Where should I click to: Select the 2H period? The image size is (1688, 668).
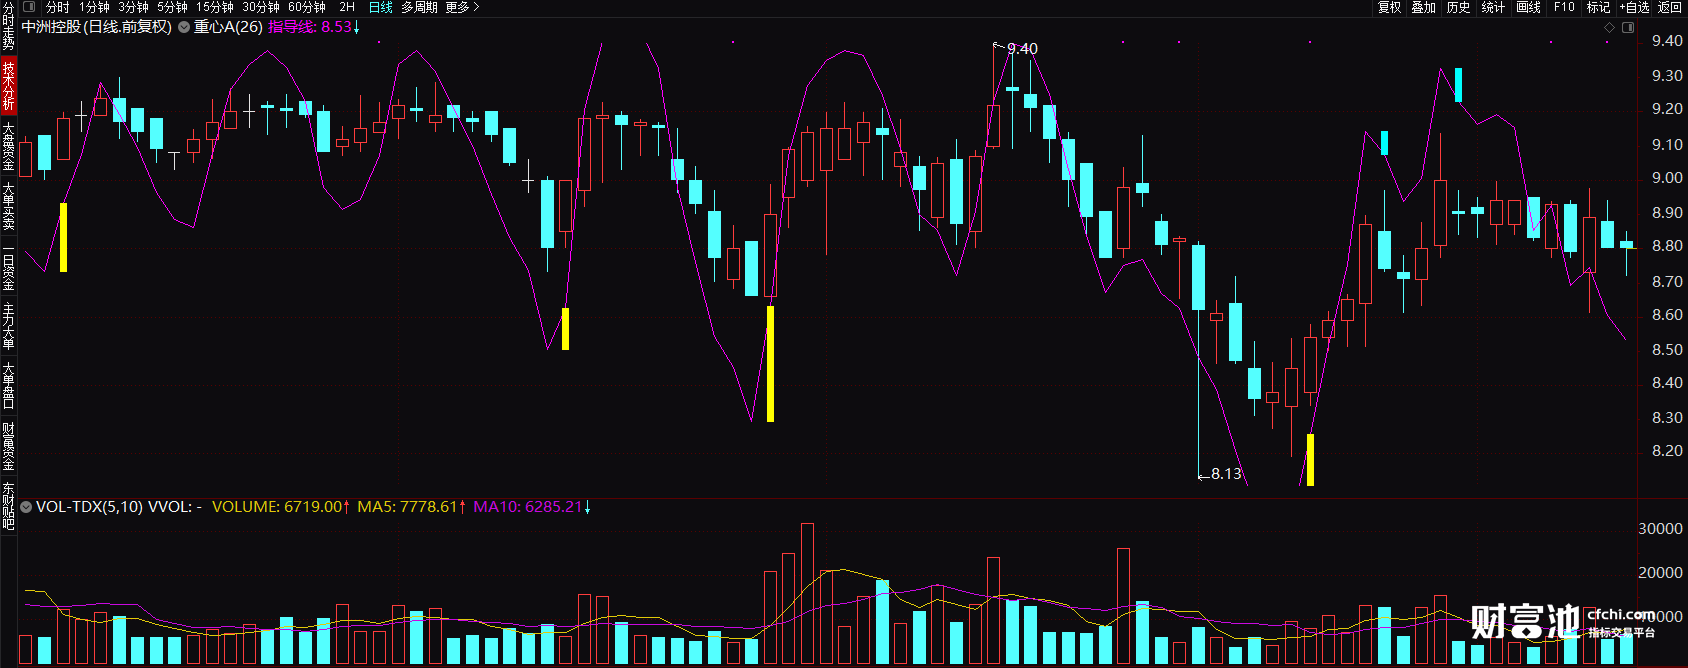(347, 7)
